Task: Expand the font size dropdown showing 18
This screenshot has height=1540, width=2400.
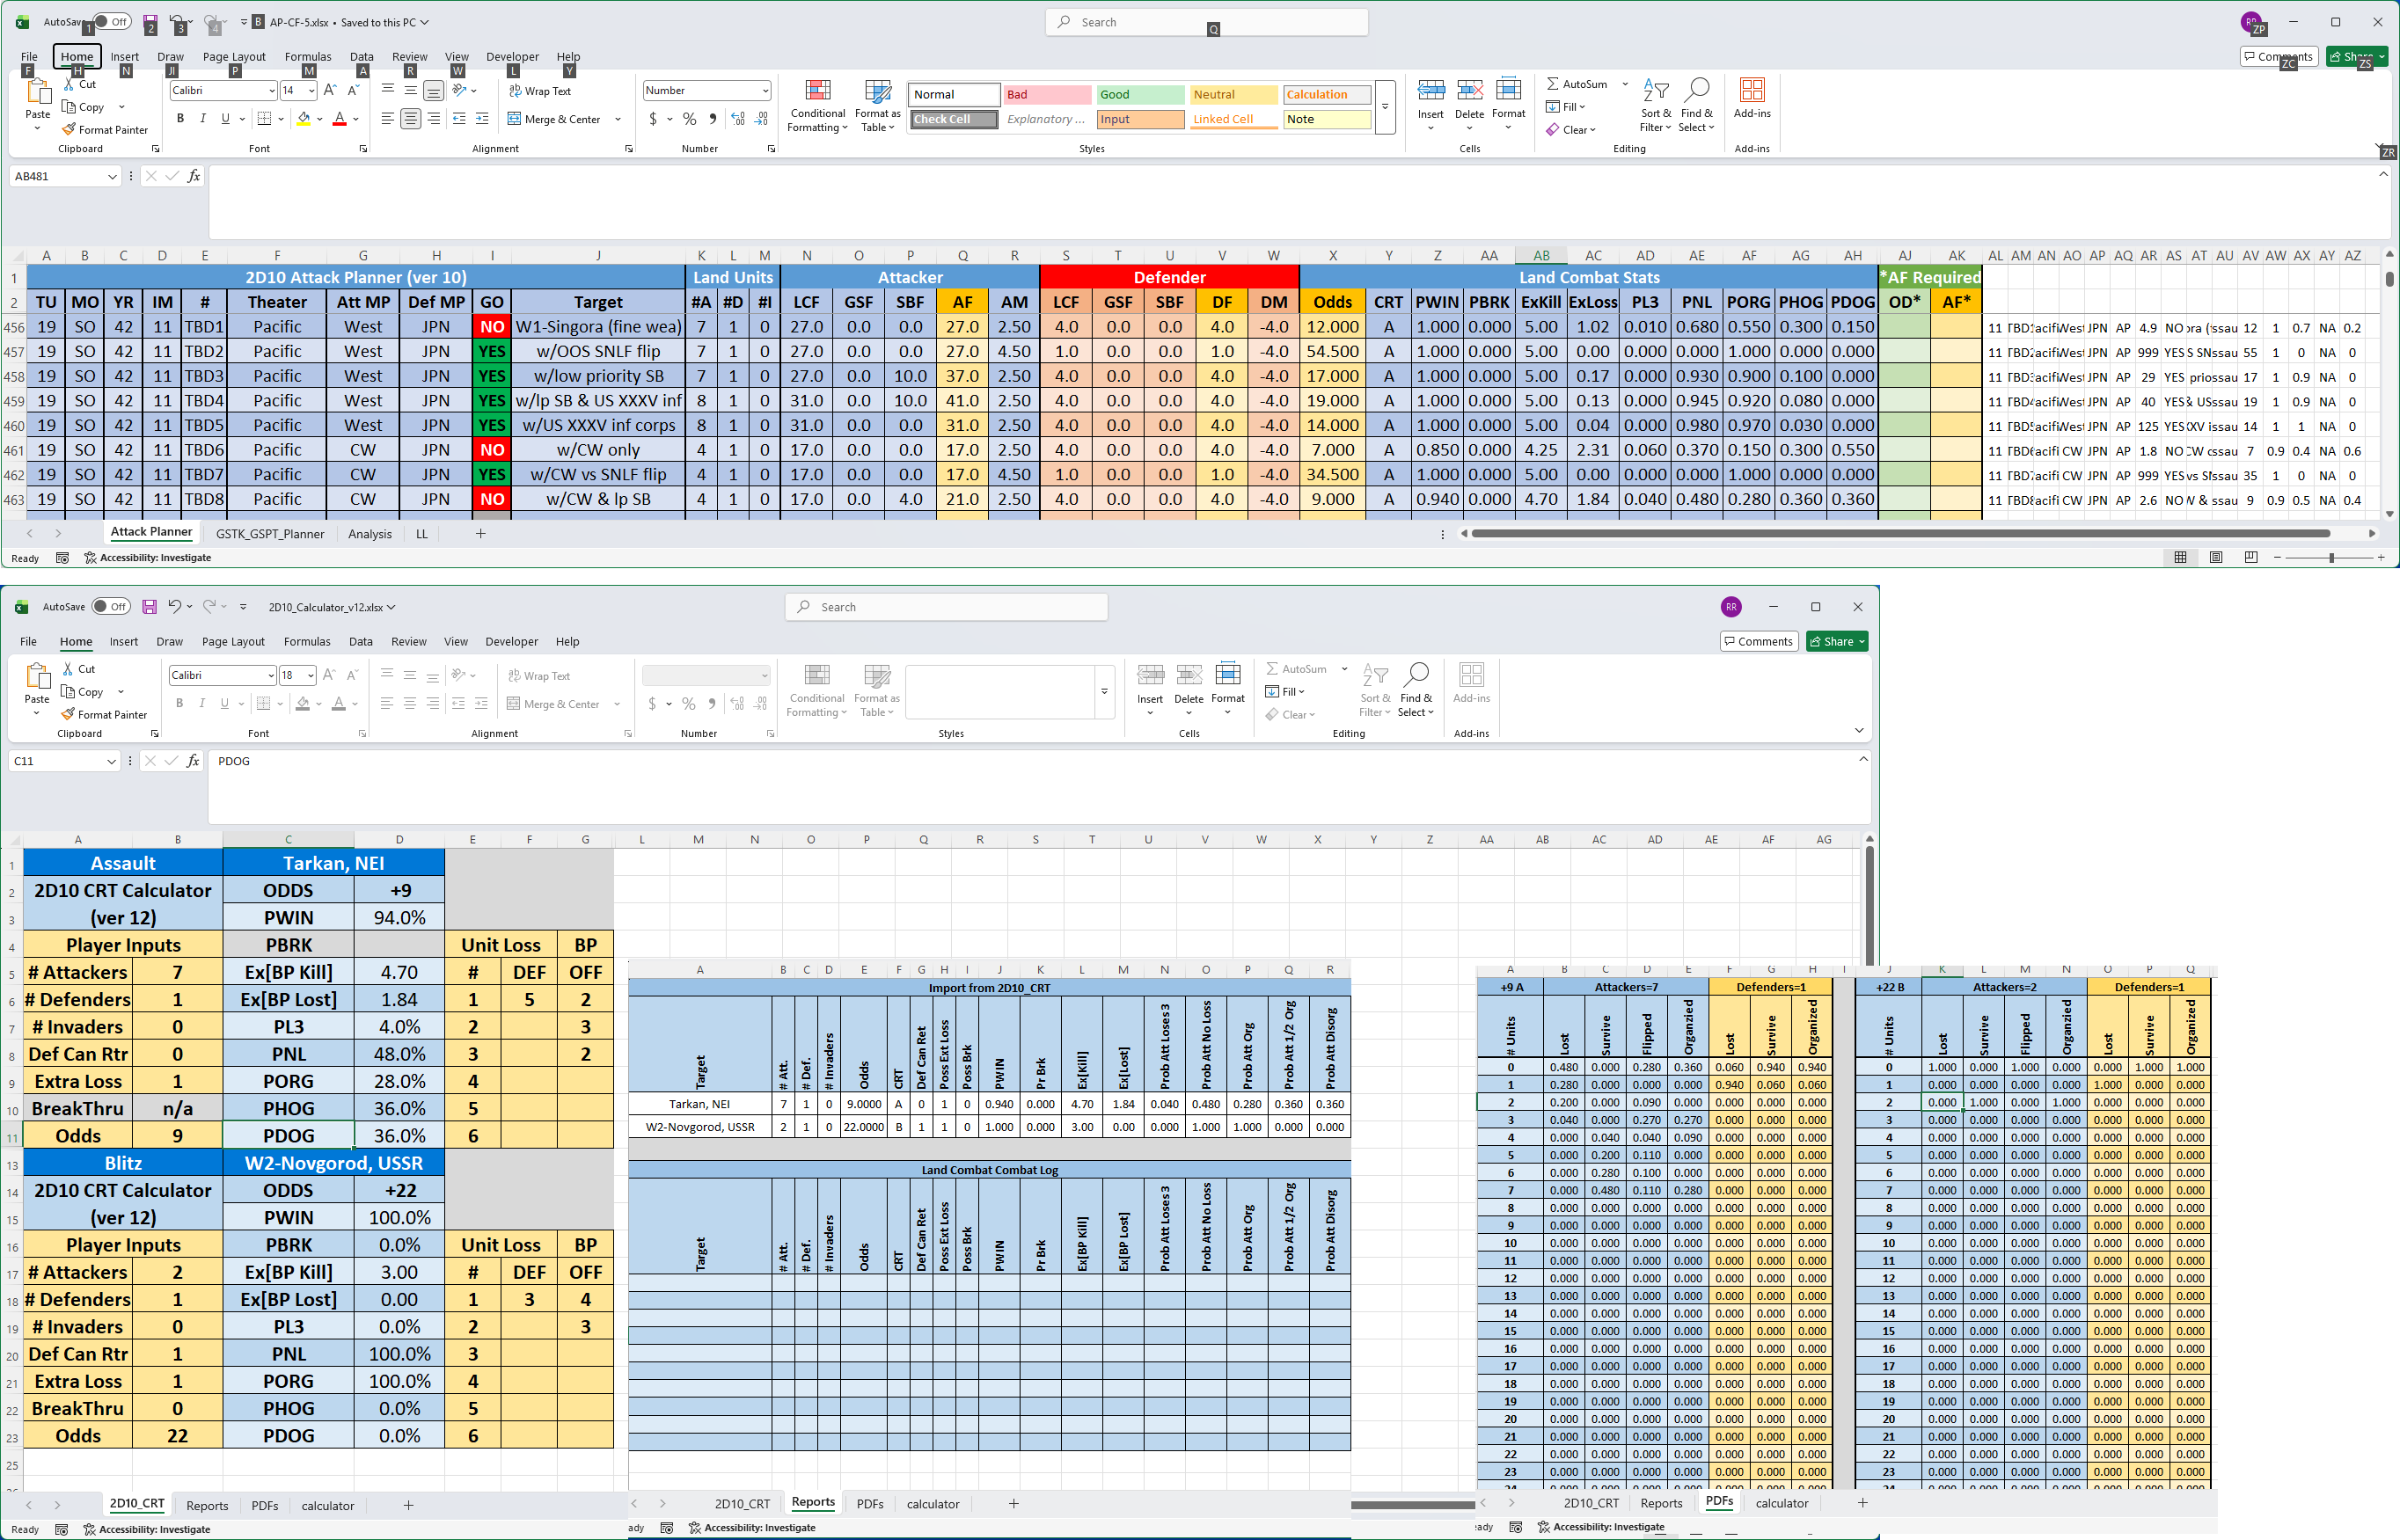Action: click(x=311, y=676)
